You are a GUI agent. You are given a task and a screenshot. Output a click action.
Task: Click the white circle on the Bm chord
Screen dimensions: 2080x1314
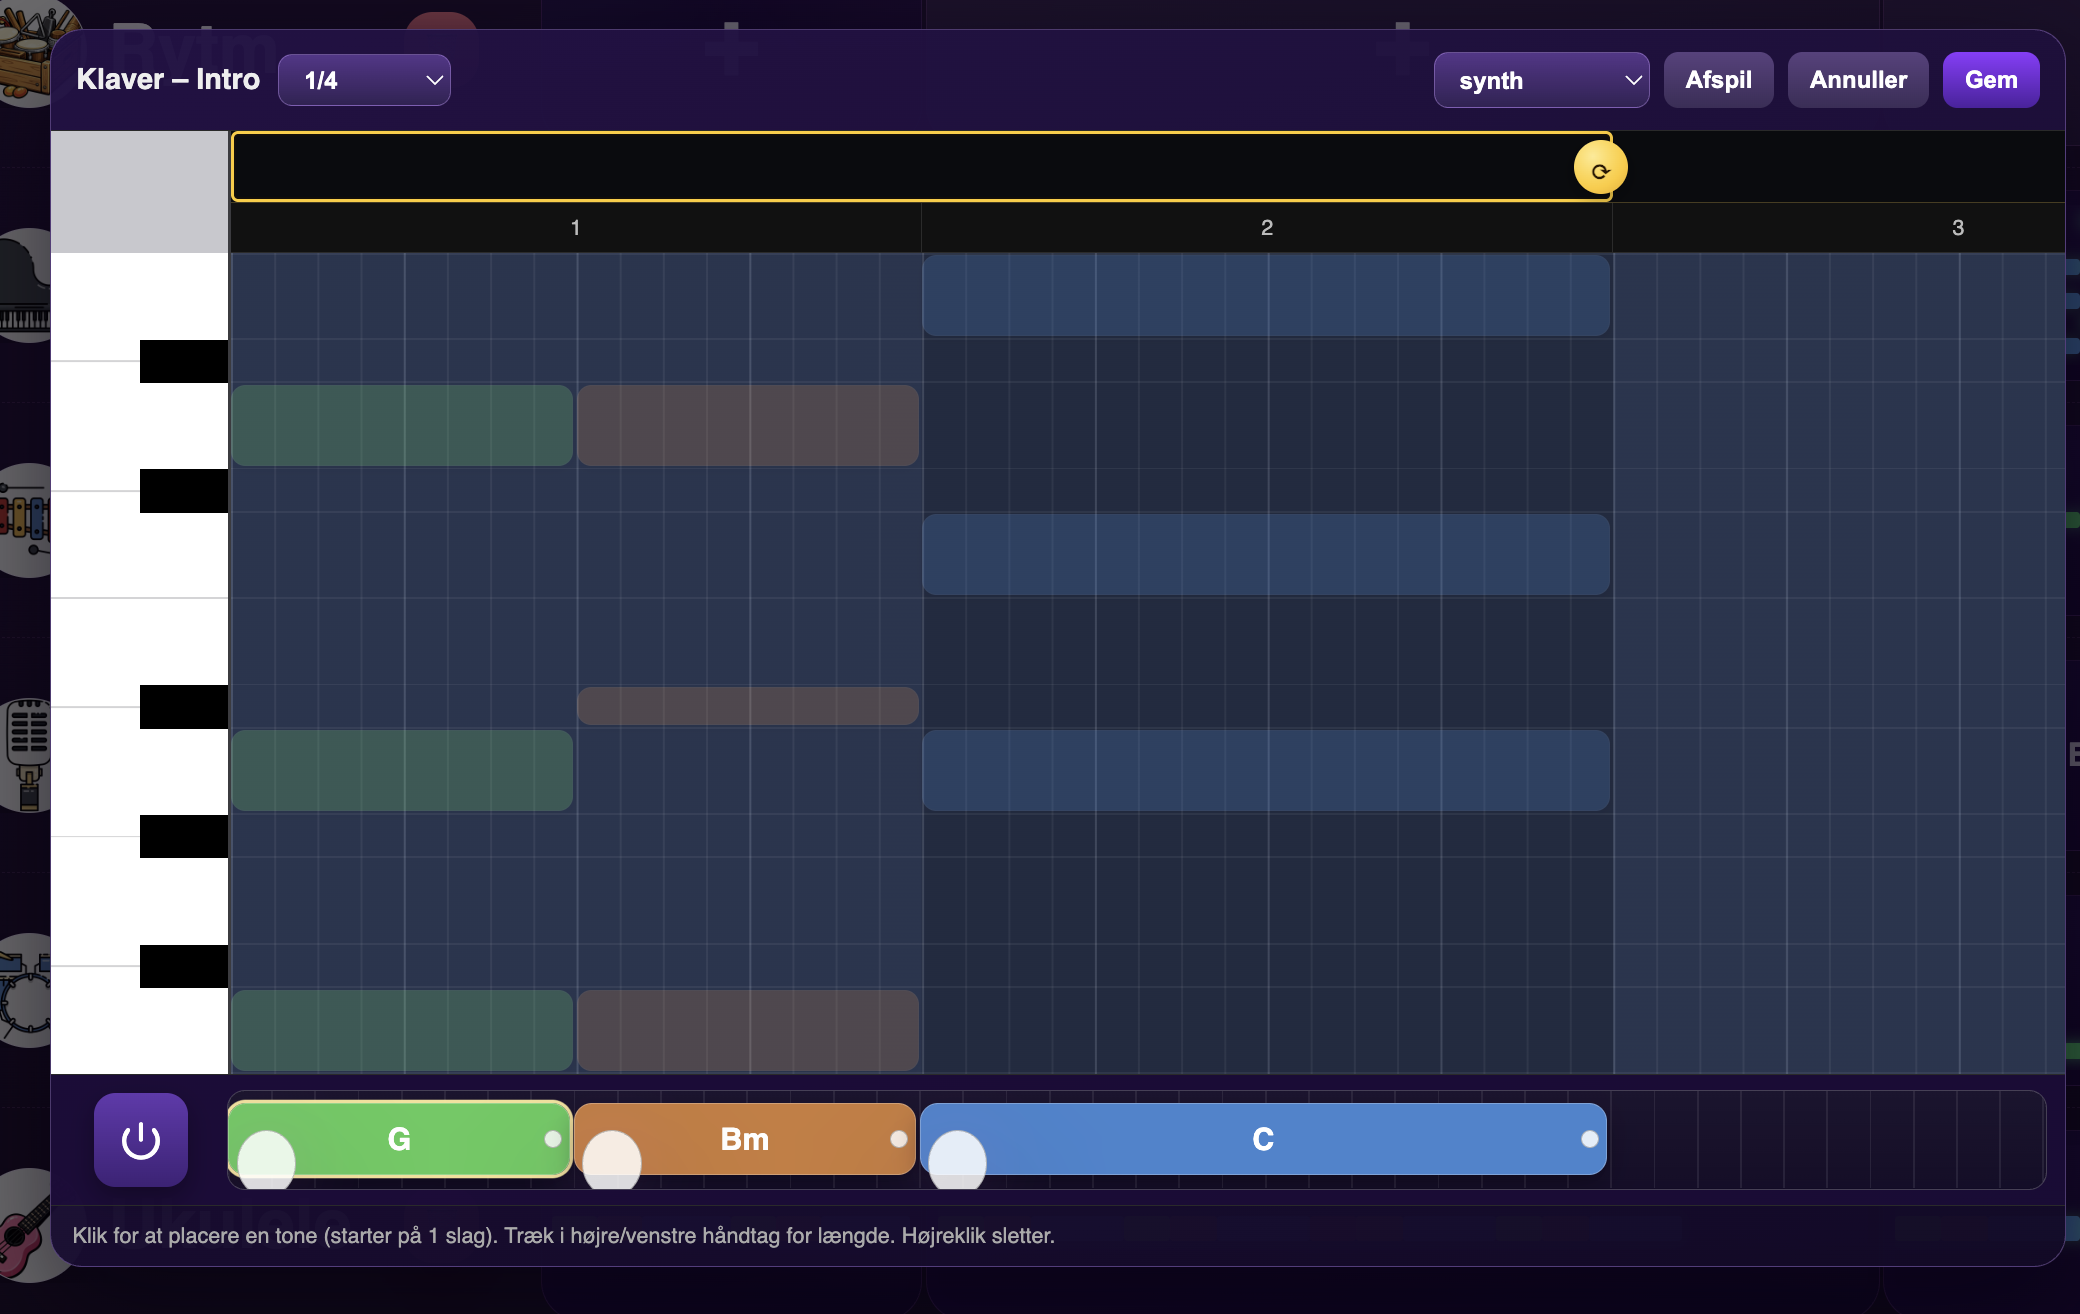[612, 1160]
